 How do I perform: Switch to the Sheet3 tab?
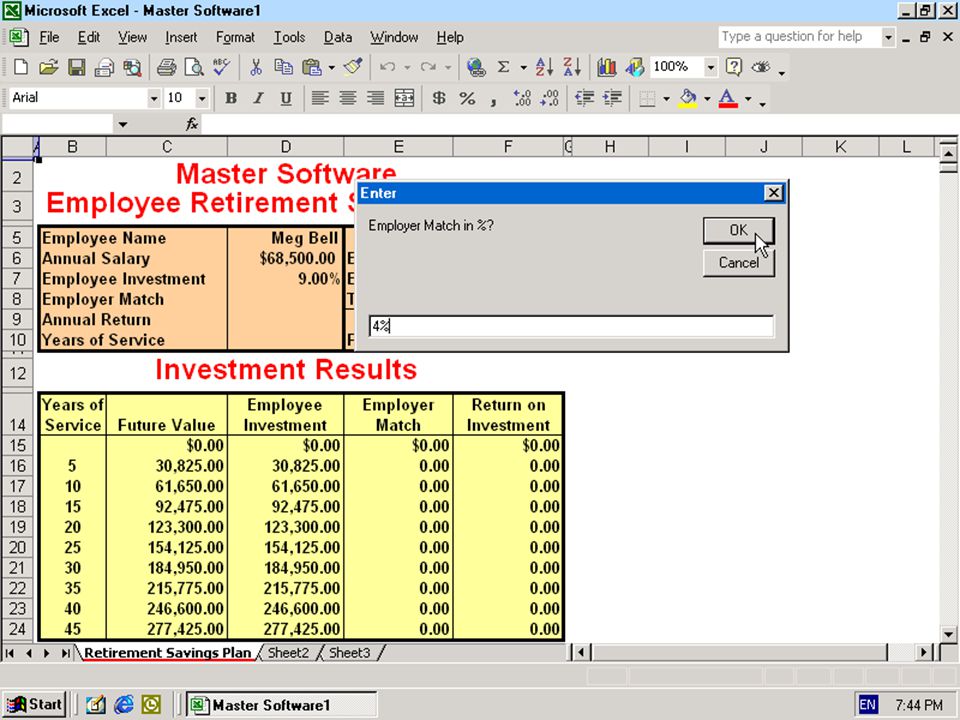[350, 653]
